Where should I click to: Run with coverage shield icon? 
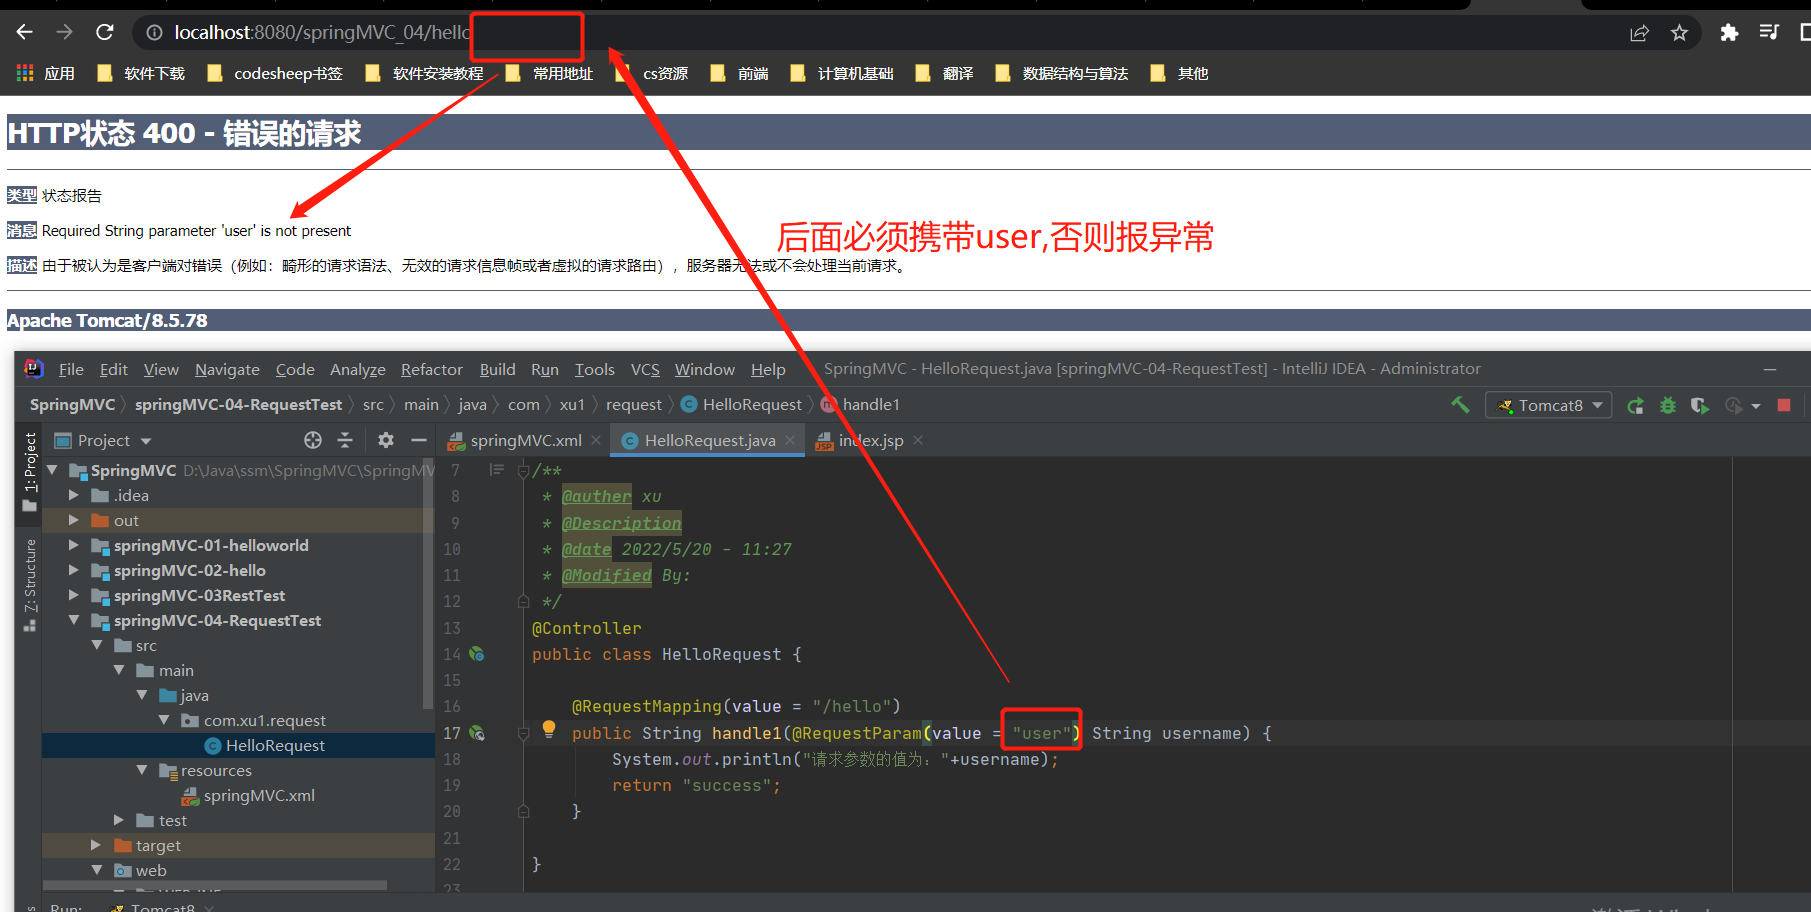tap(1699, 405)
